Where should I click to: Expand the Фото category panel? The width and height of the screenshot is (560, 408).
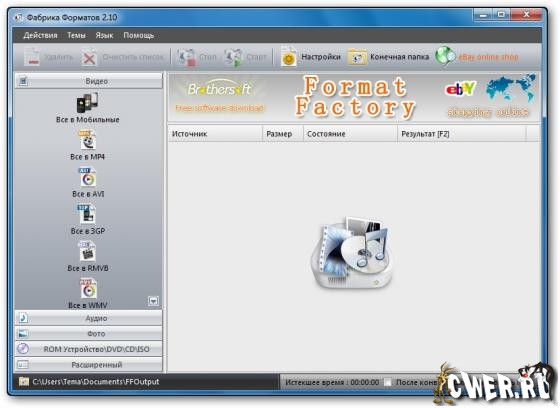(x=88, y=334)
